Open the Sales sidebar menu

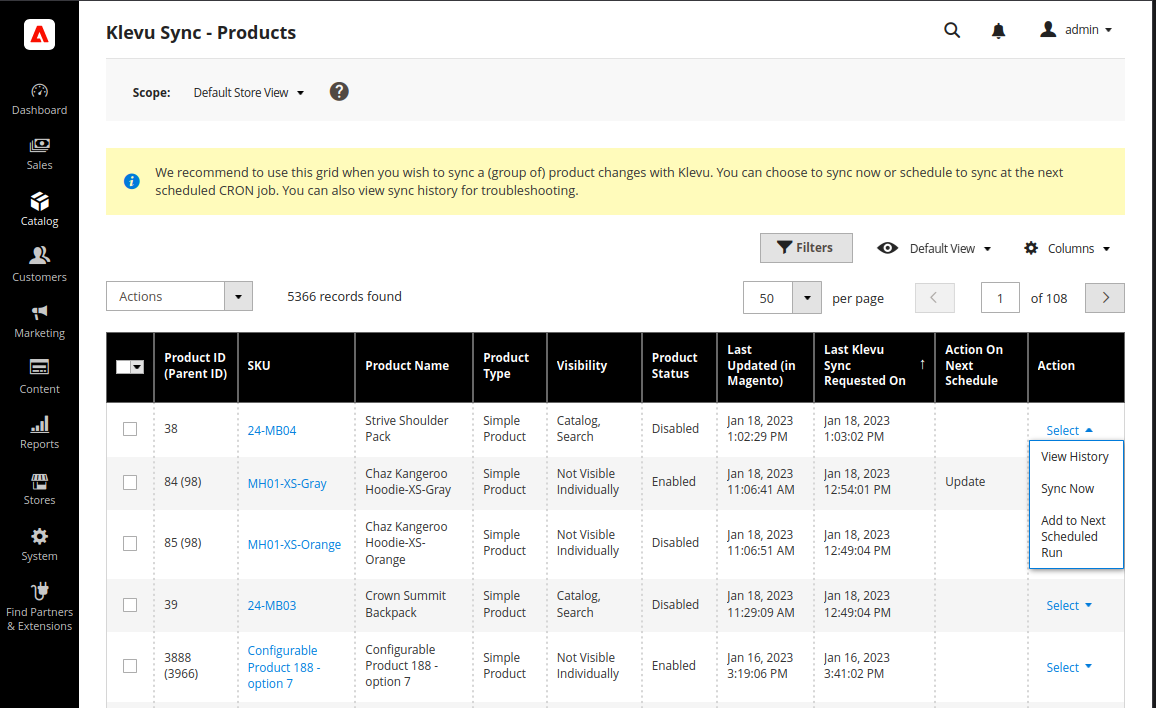point(39,155)
